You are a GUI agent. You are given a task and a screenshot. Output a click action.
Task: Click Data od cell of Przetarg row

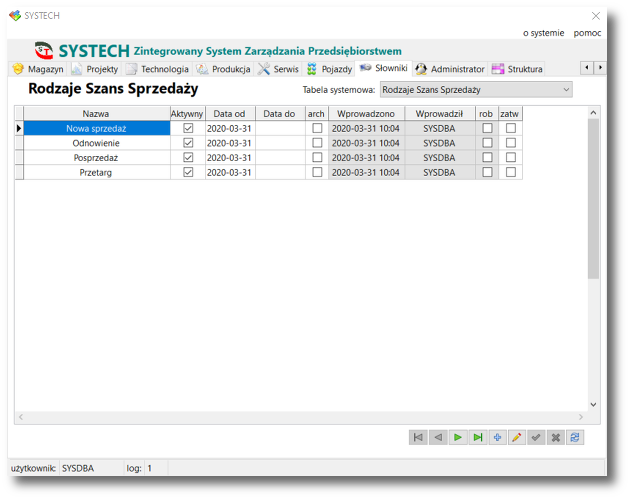coord(230,172)
